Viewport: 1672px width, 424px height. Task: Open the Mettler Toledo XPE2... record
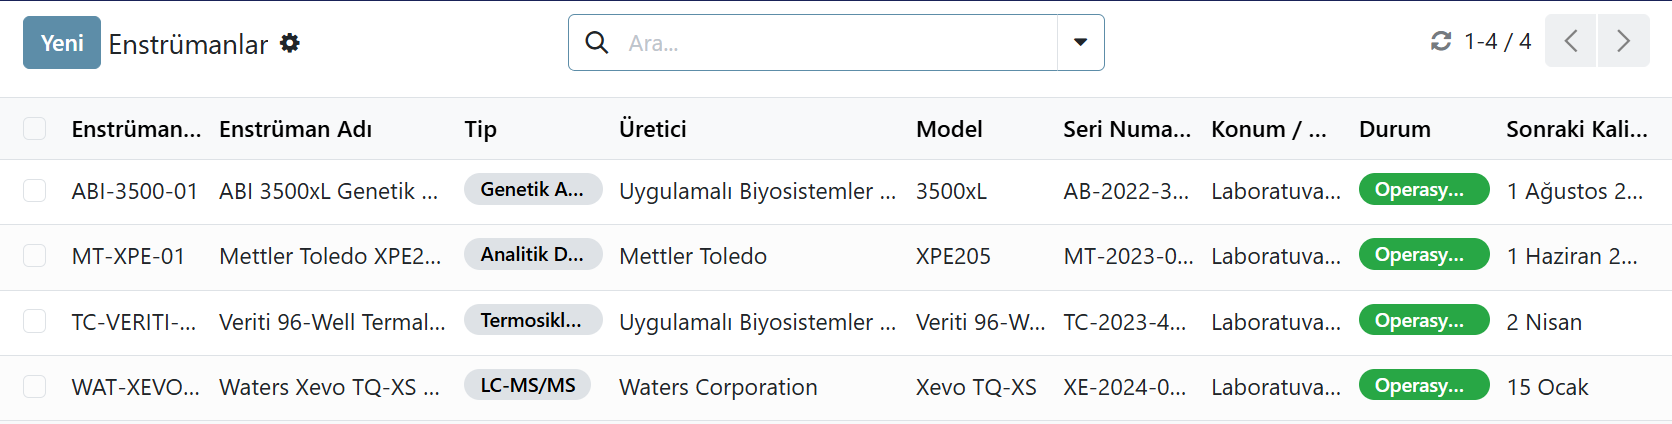coord(330,256)
